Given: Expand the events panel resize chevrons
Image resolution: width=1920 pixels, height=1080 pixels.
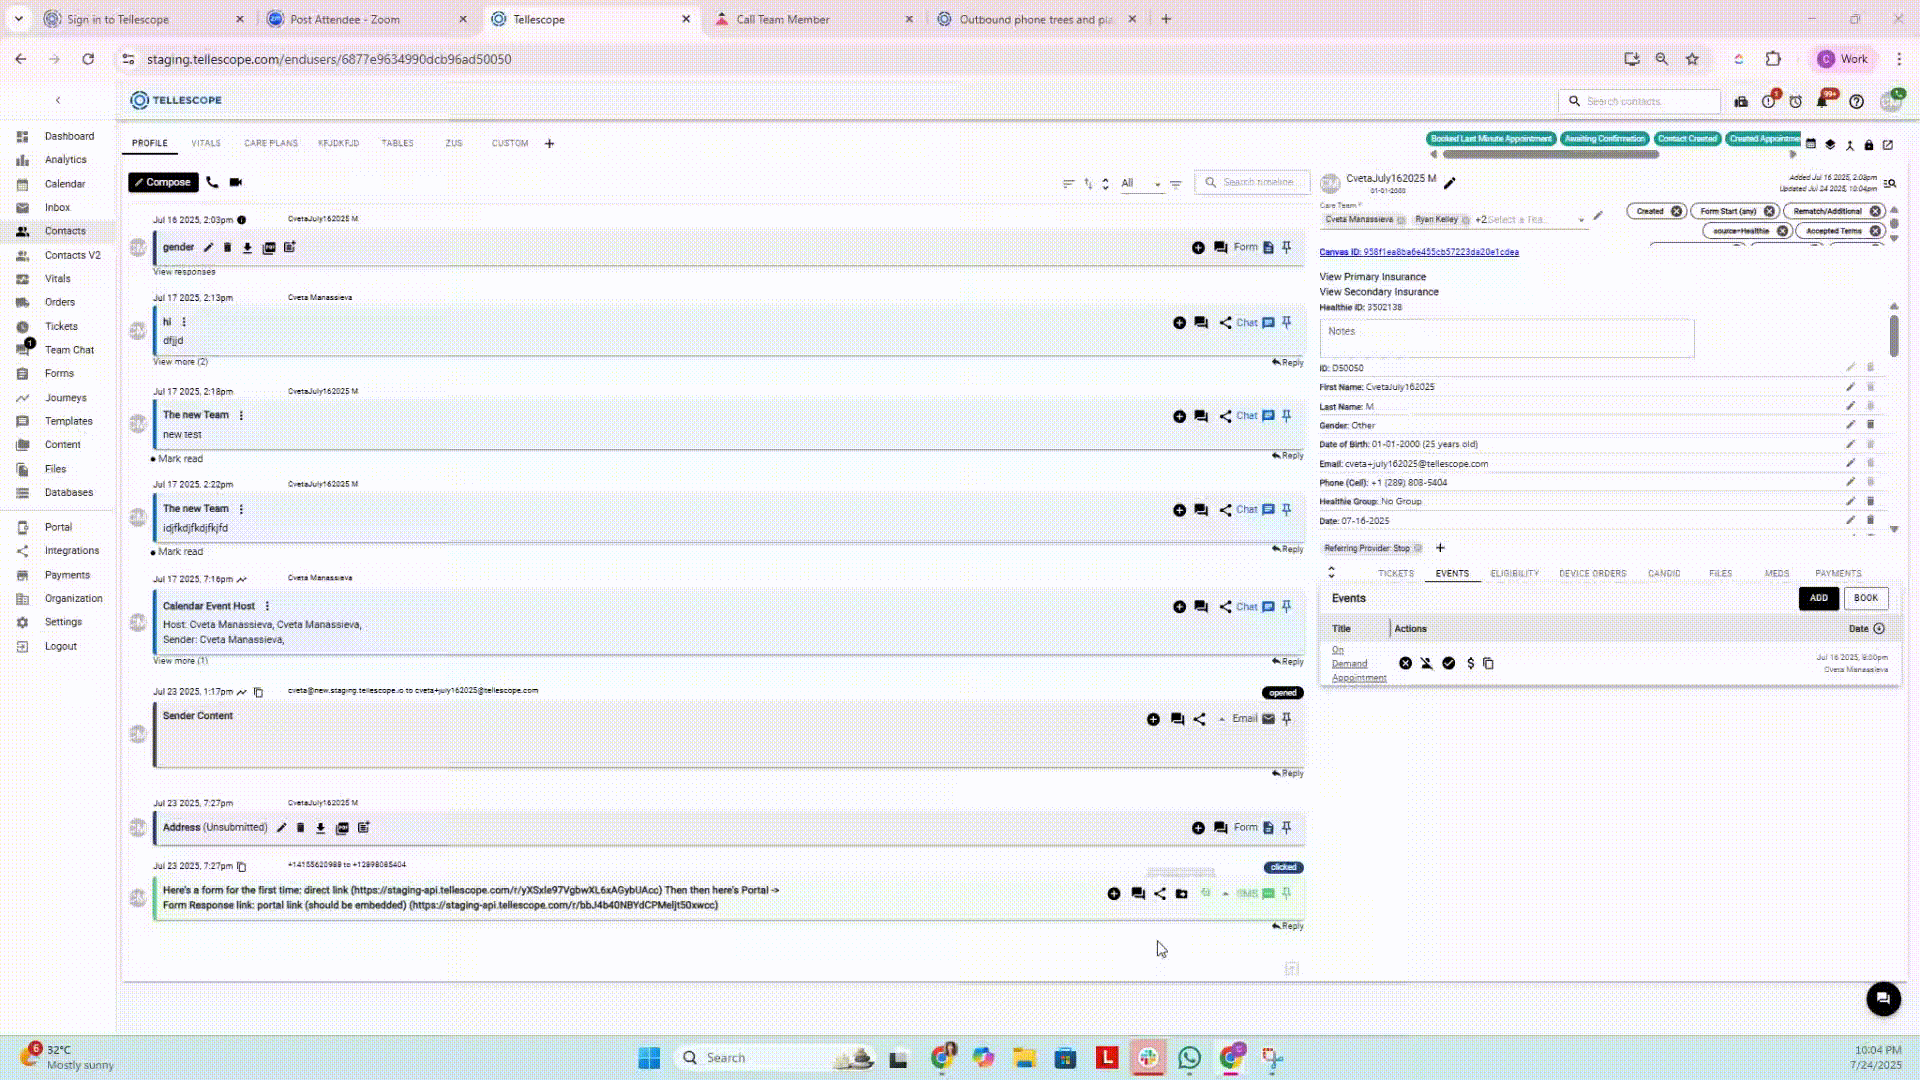Looking at the screenshot, I should 1331,573.
